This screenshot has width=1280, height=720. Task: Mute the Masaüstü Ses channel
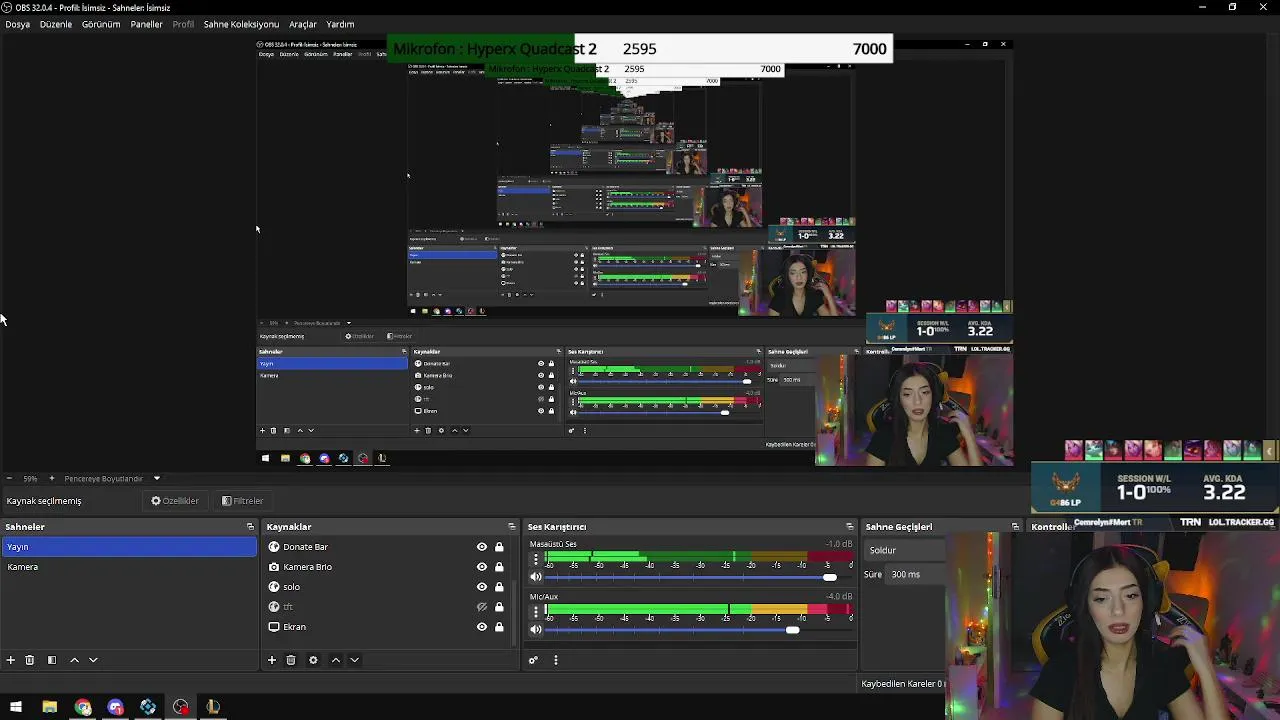tap(536, 577)
